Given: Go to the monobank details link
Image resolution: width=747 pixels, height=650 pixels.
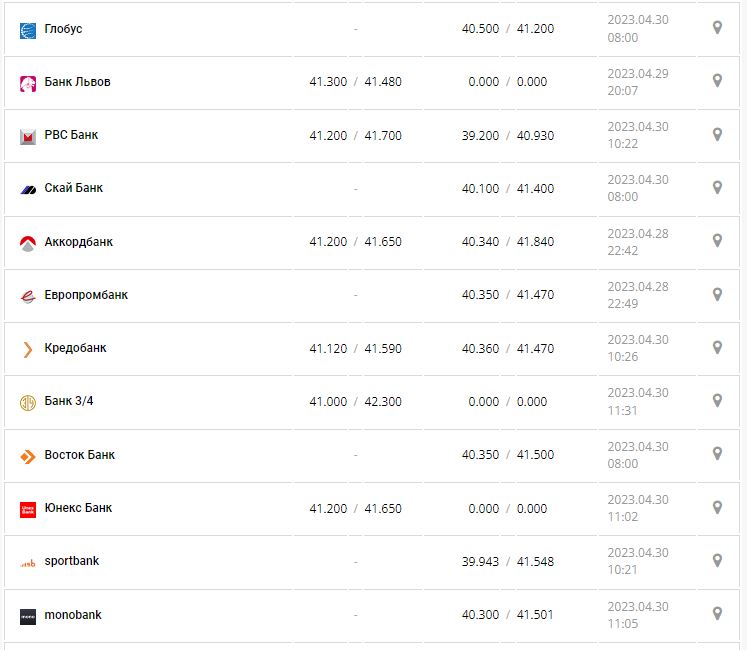Looking at the screenshot, I should pyautogui.click(x=73, y=615).
